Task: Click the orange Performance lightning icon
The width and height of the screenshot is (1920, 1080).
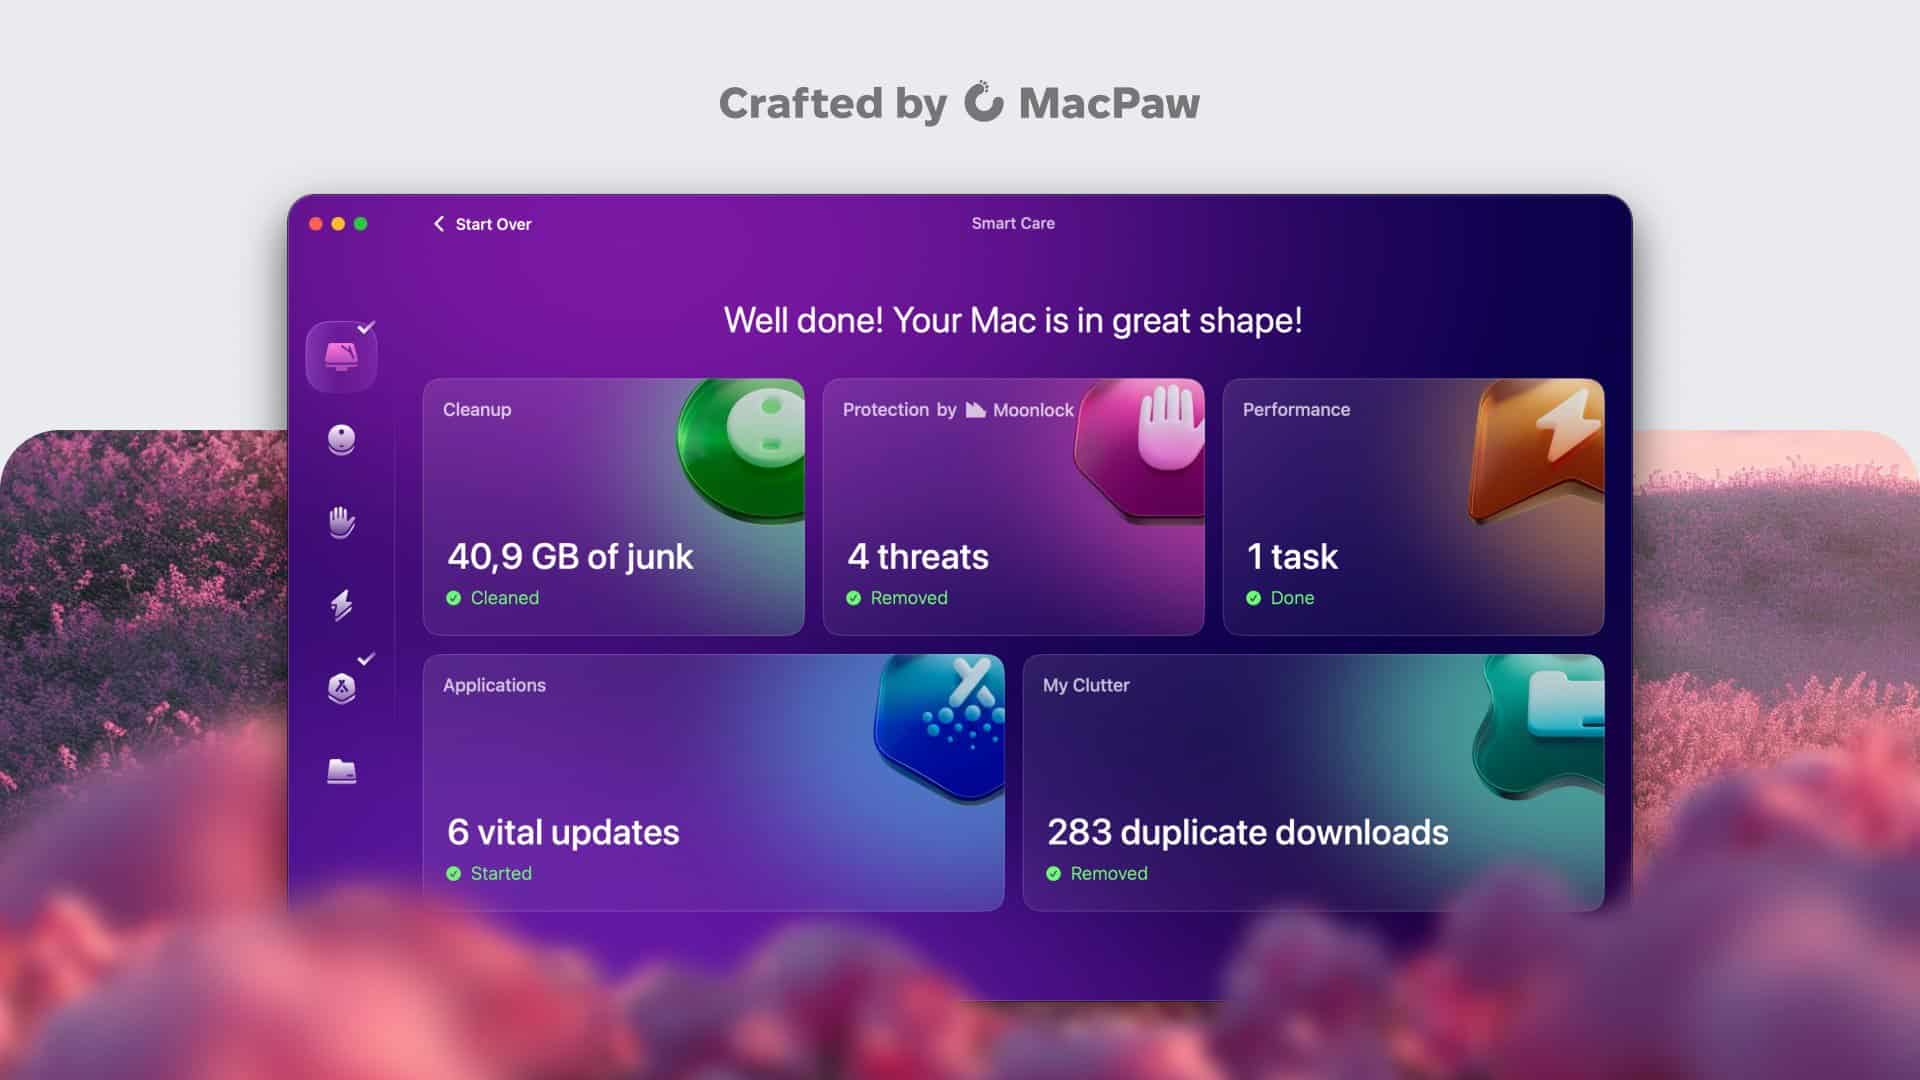Action: [x=1537, y=450]
